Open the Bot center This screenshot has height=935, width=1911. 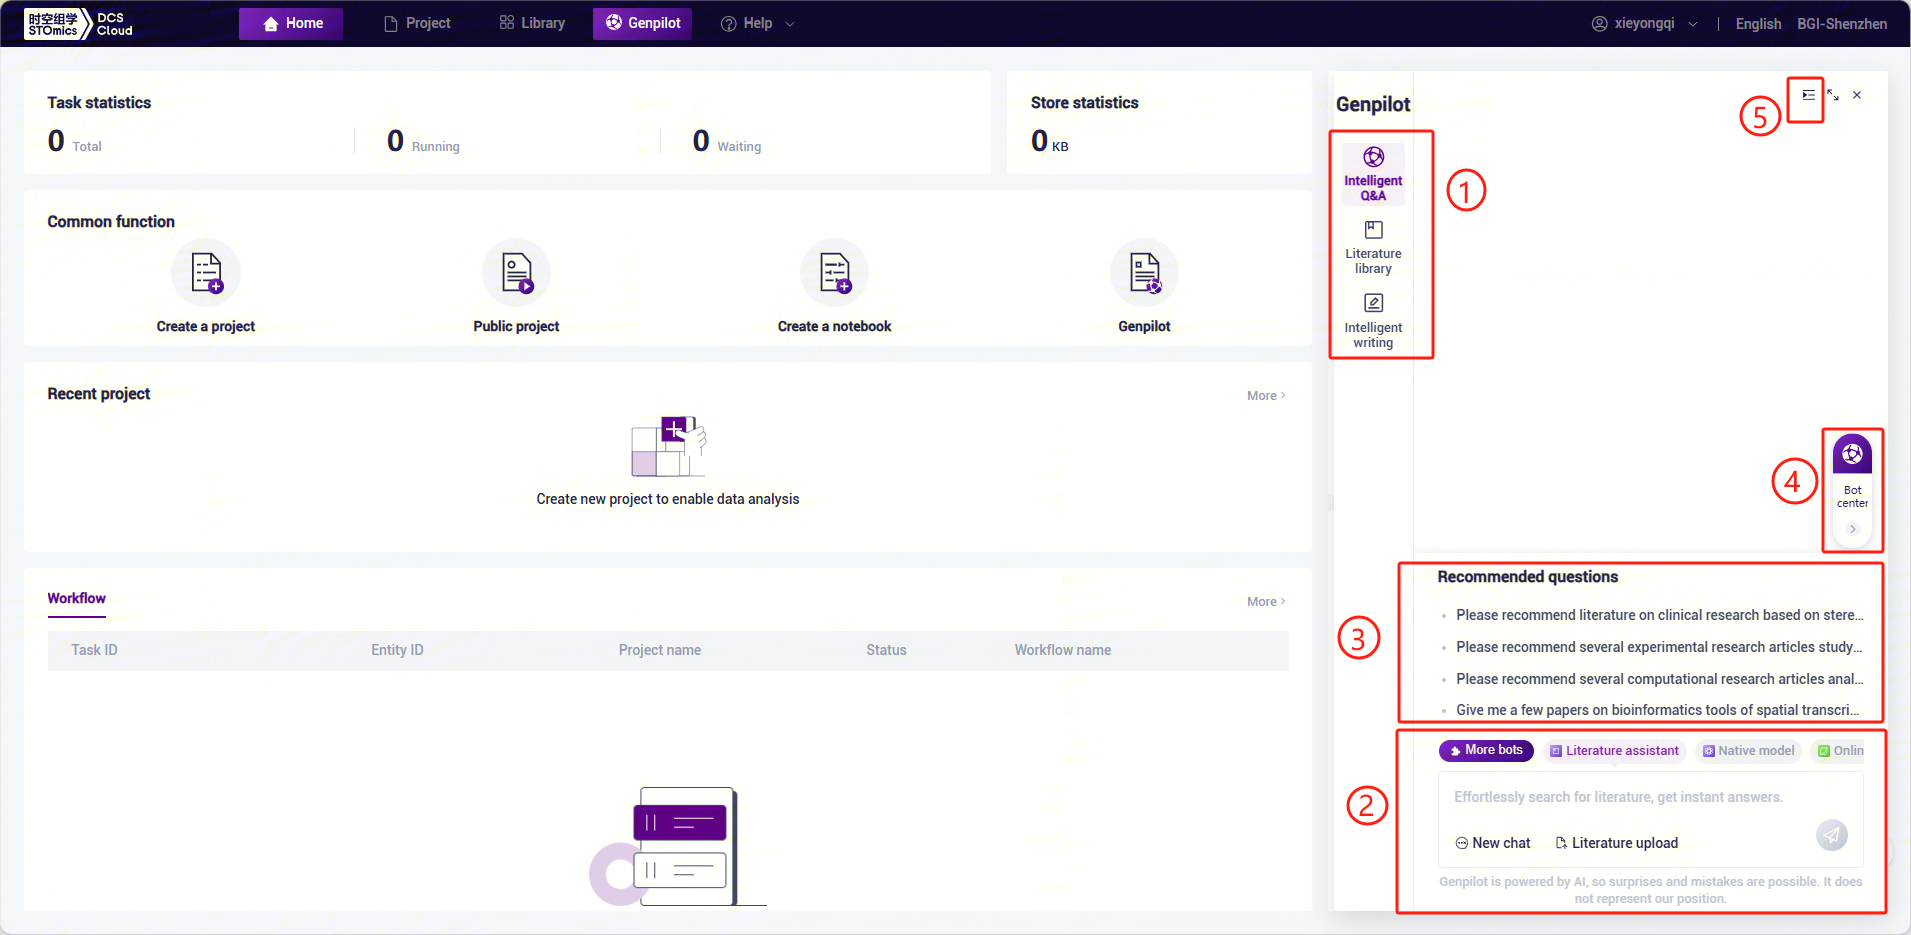click(x=1852, y=471)
